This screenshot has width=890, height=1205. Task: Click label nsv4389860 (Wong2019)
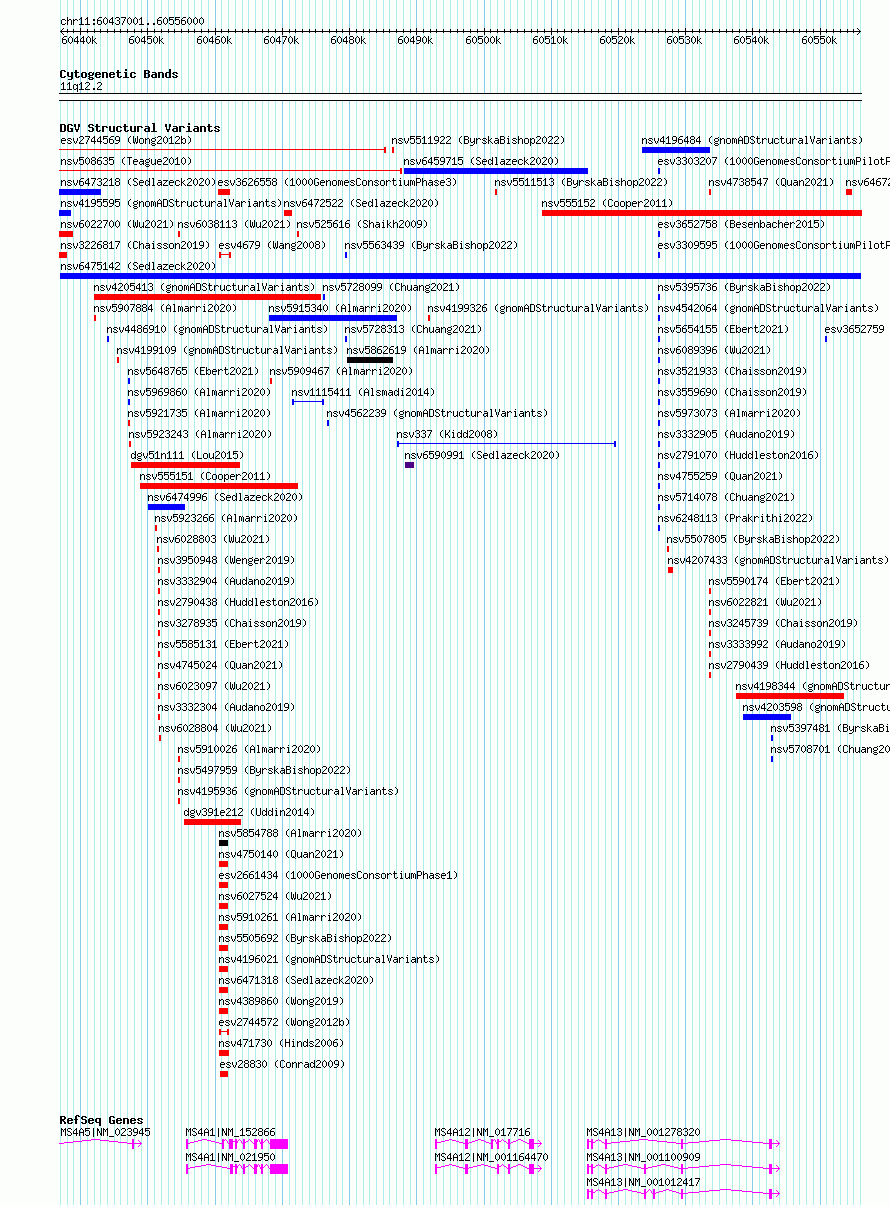(281, 1001)
